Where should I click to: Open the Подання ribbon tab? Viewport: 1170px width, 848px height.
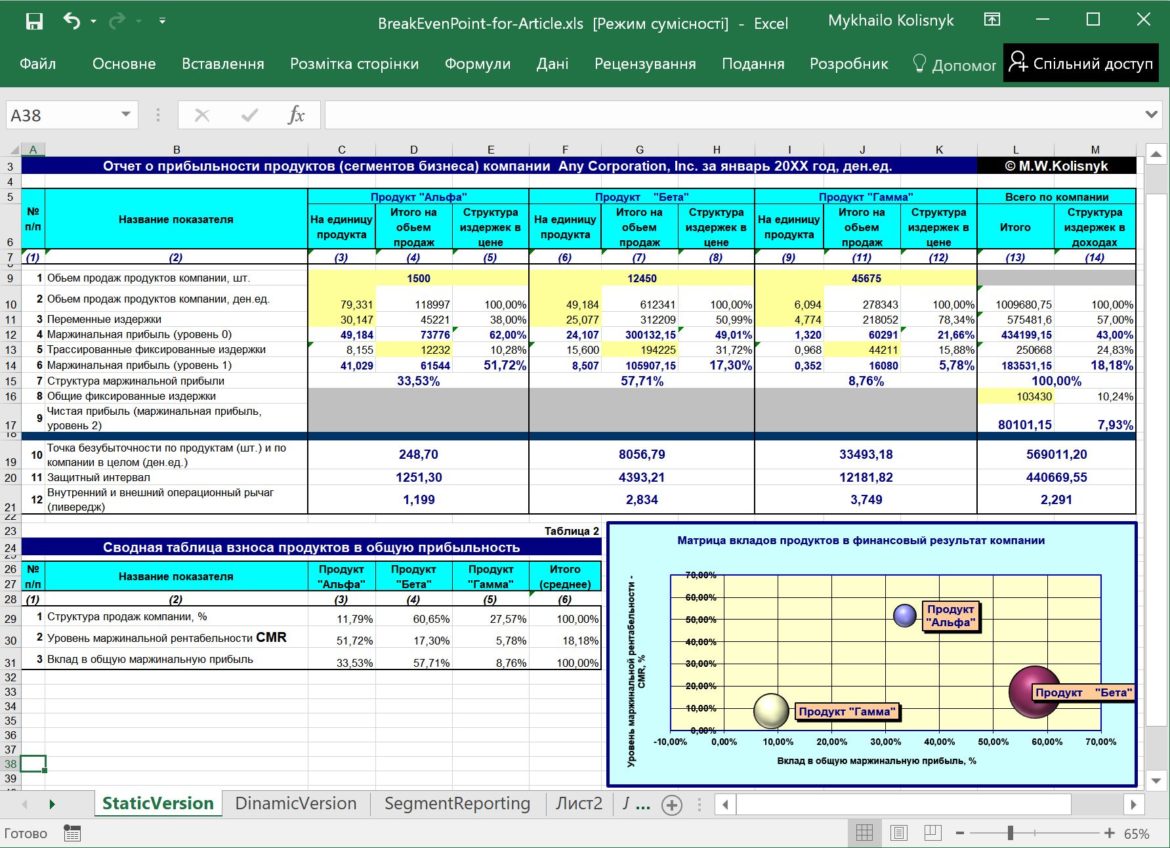[x=753, y=64]
